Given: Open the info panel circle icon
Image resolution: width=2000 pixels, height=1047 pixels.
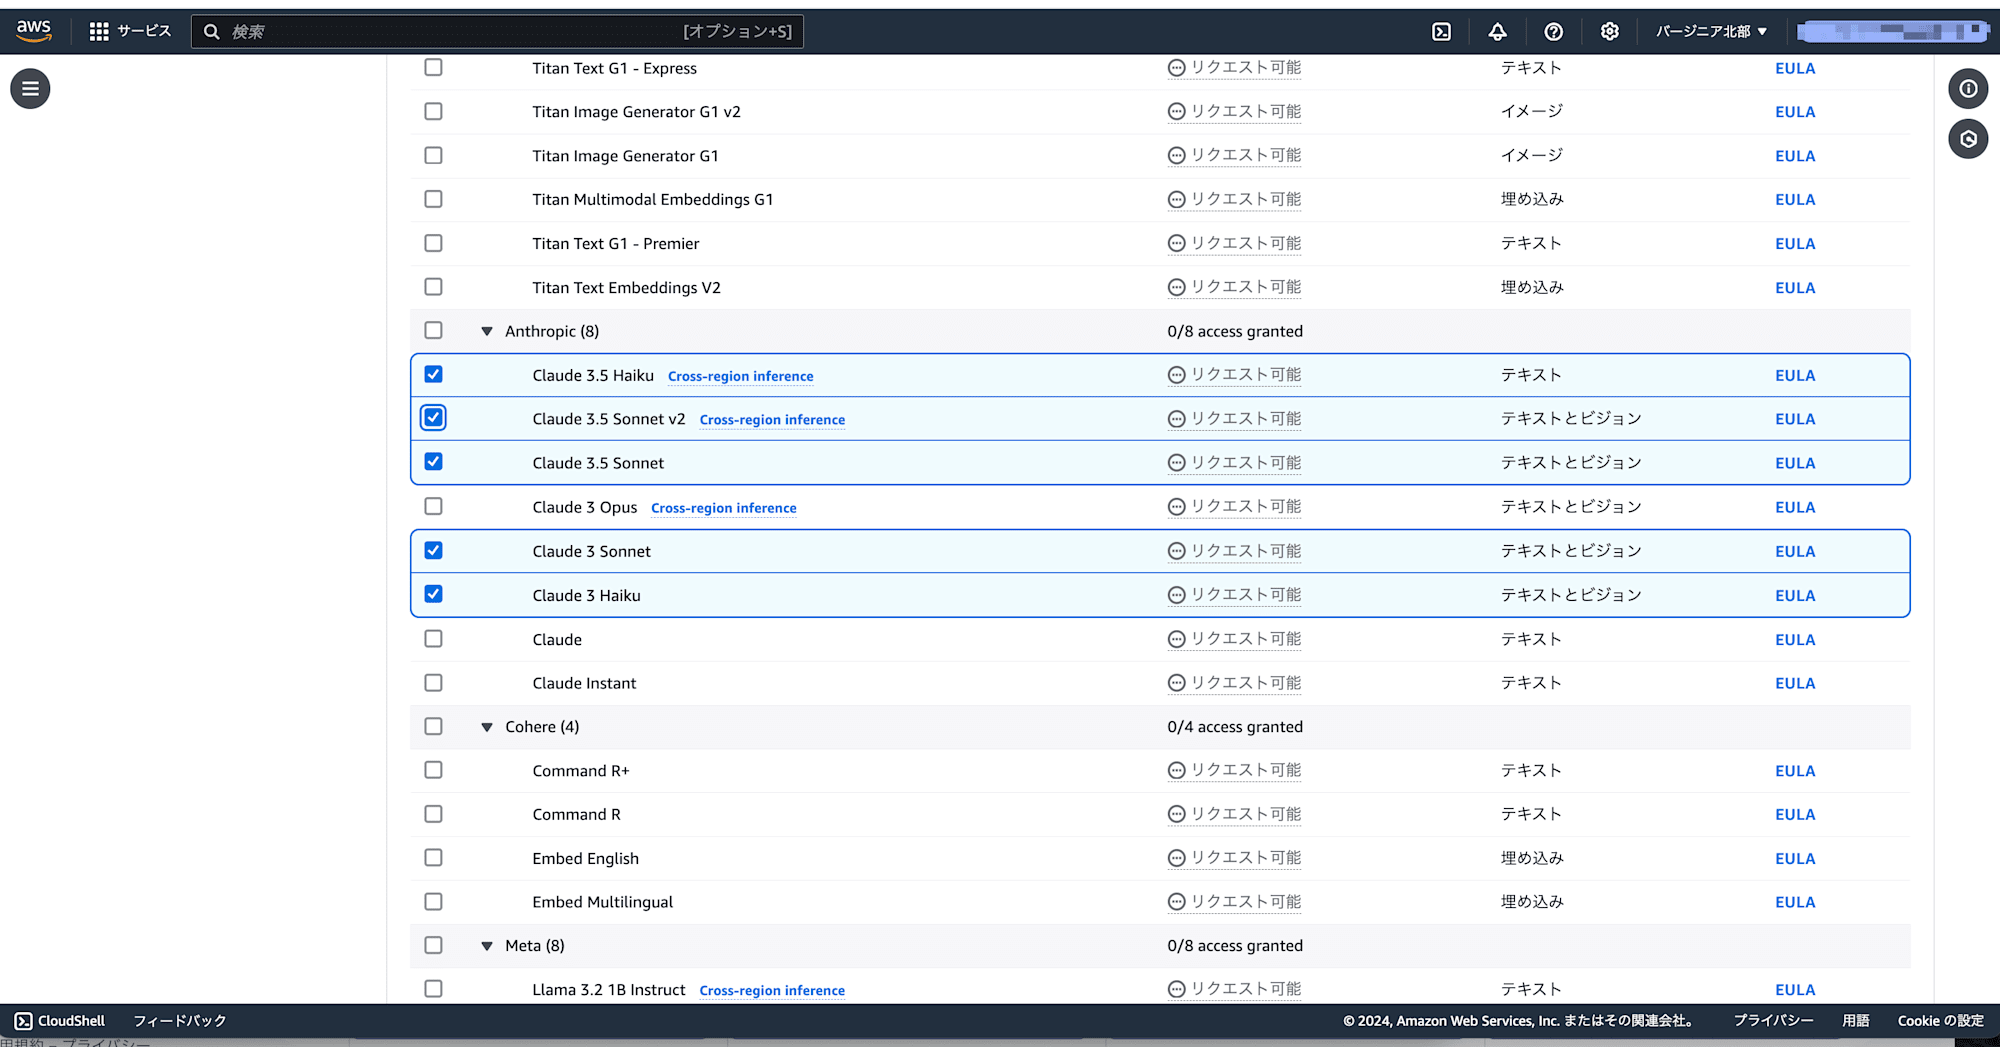Looking at the screenshot, I should pos(1968,89).
